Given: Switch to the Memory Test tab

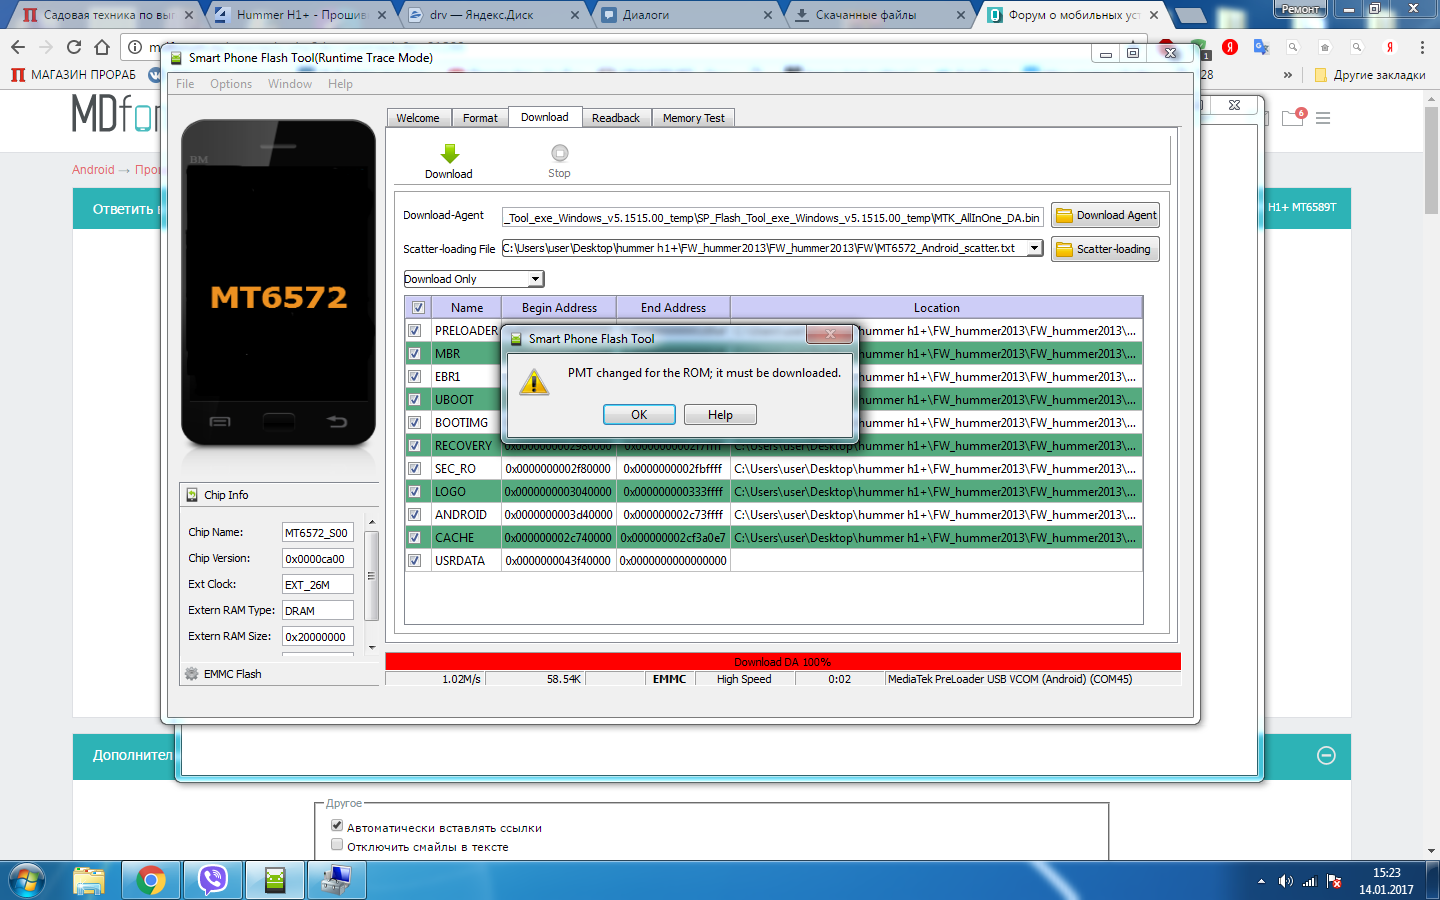Looking at the screenshot, I should point(694,118).
